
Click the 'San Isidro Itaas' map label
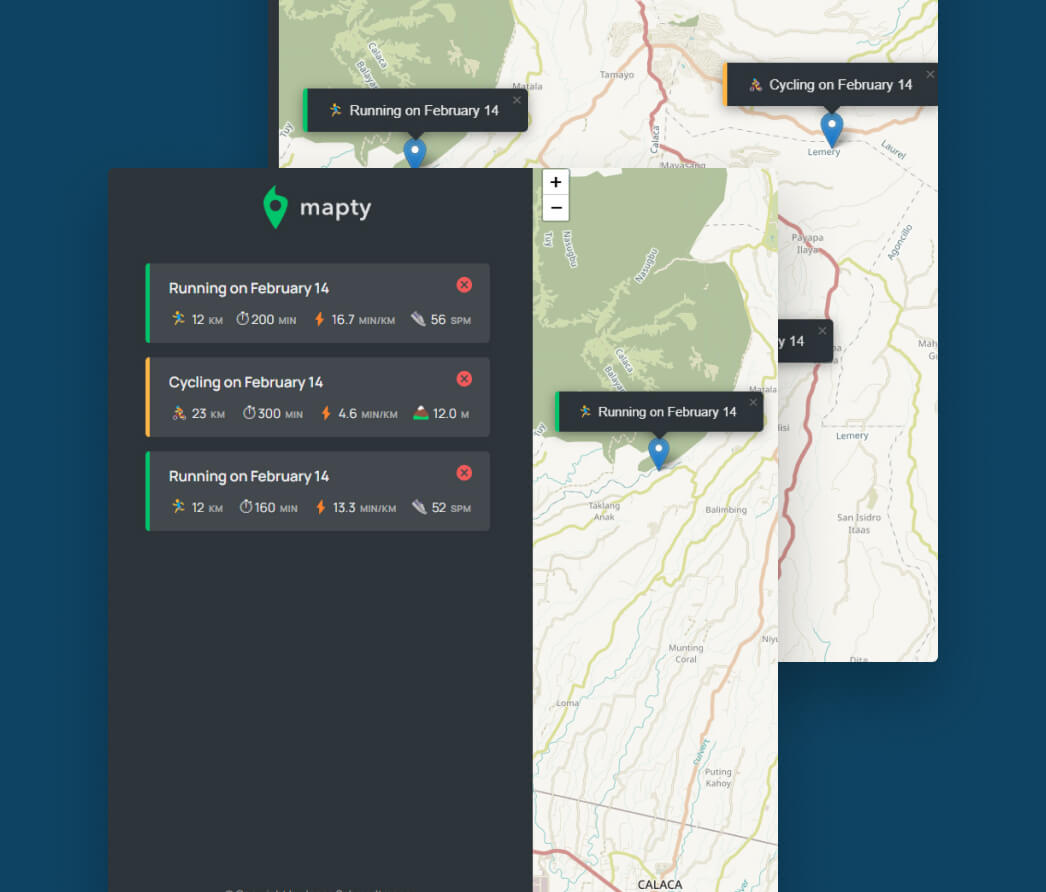click(x=859, y=523)
